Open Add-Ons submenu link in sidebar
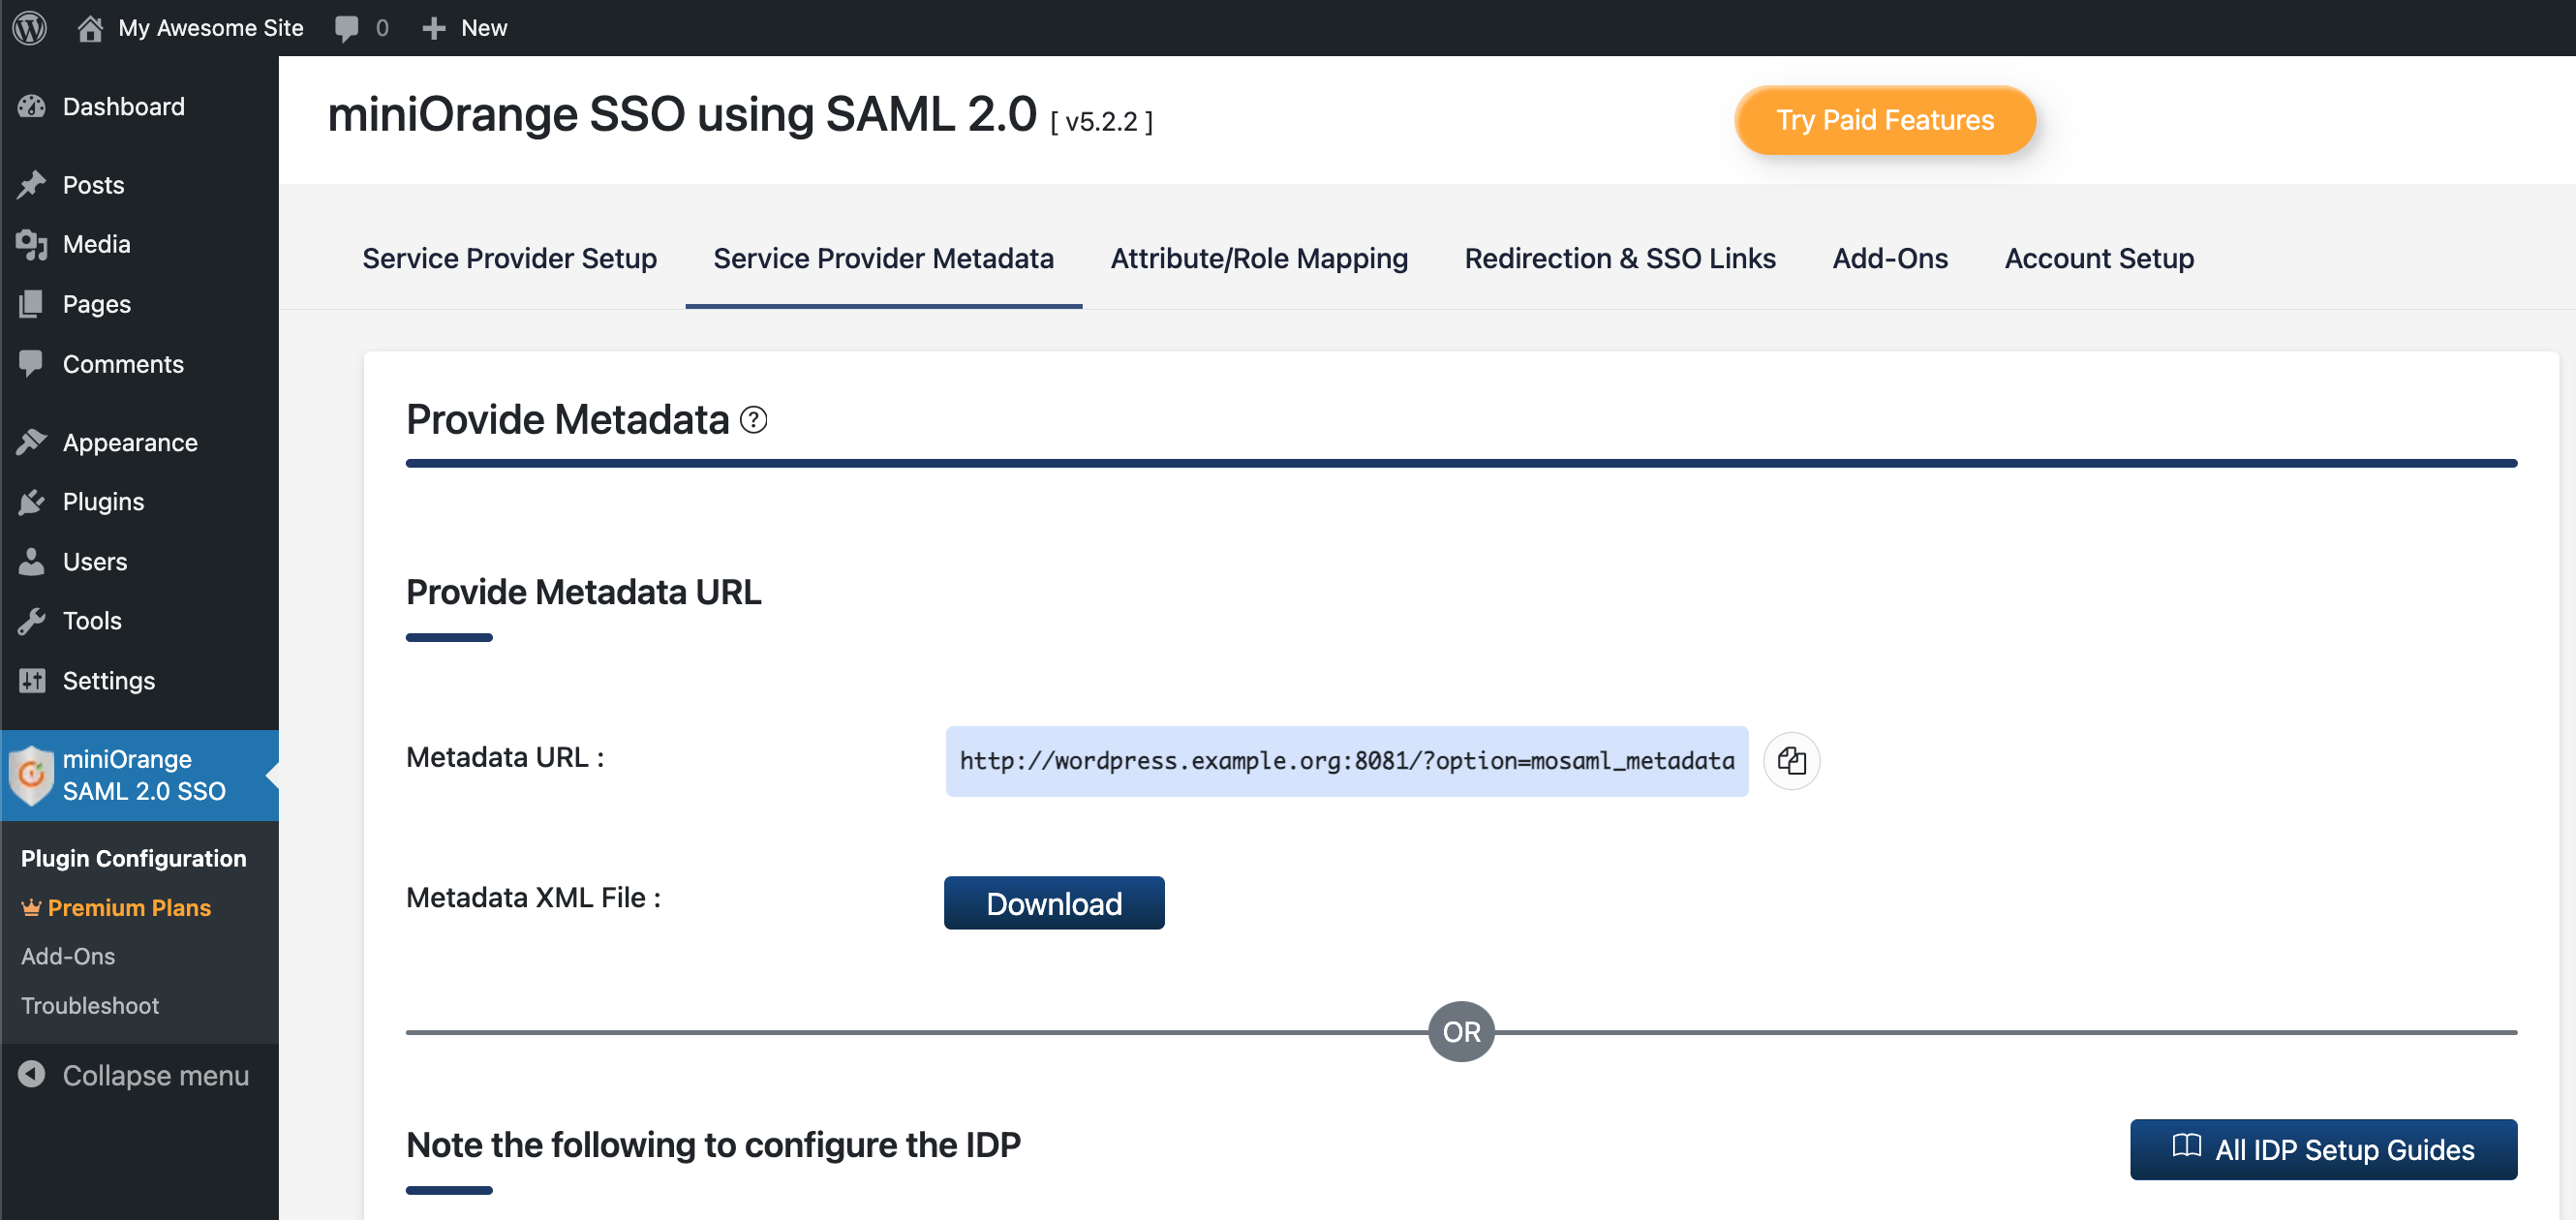 (x=68, y=956)
